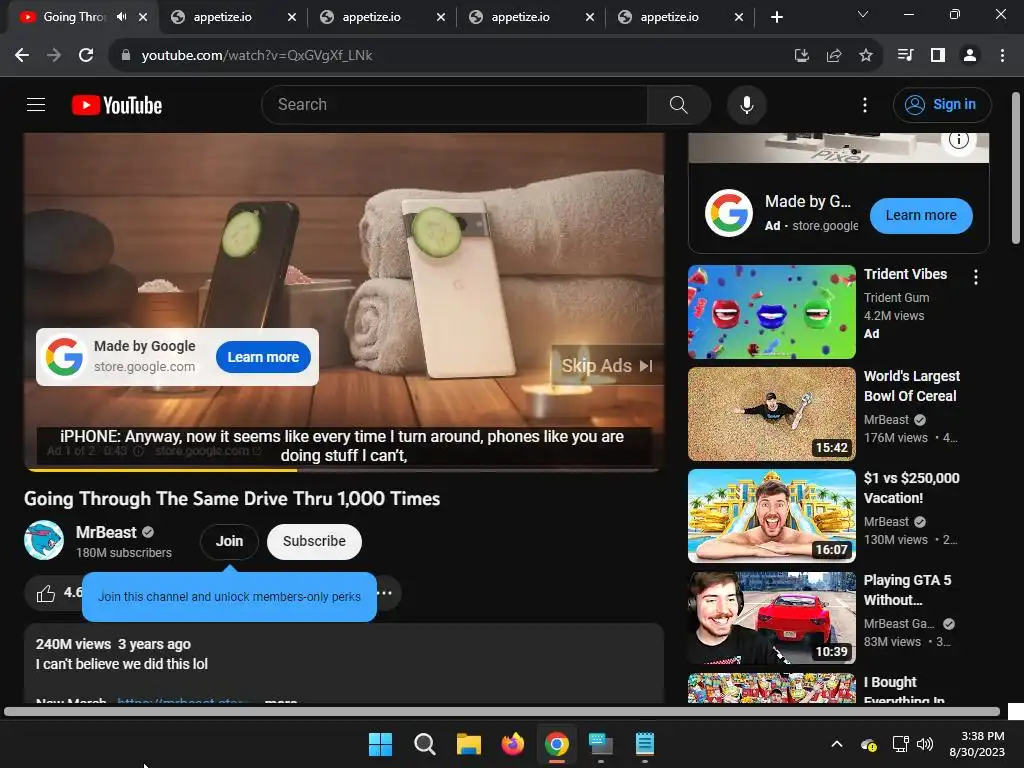Switch to the last appetize.io tab
The image size is (1024, 768).
[669, 17]
